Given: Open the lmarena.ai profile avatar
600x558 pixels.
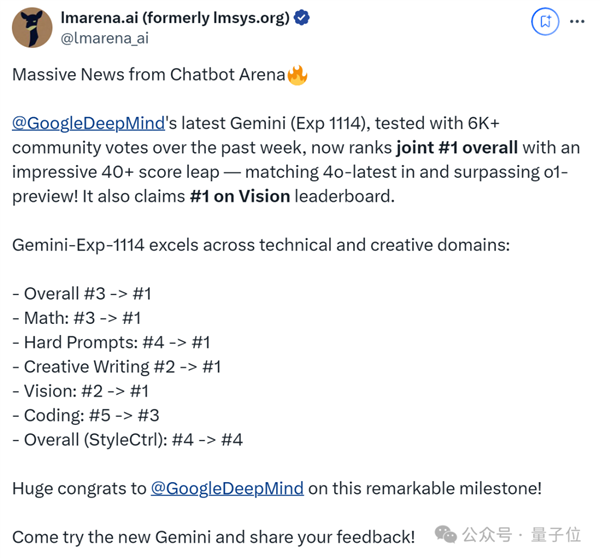Looking at the screenshot, I should click(32, 28).
